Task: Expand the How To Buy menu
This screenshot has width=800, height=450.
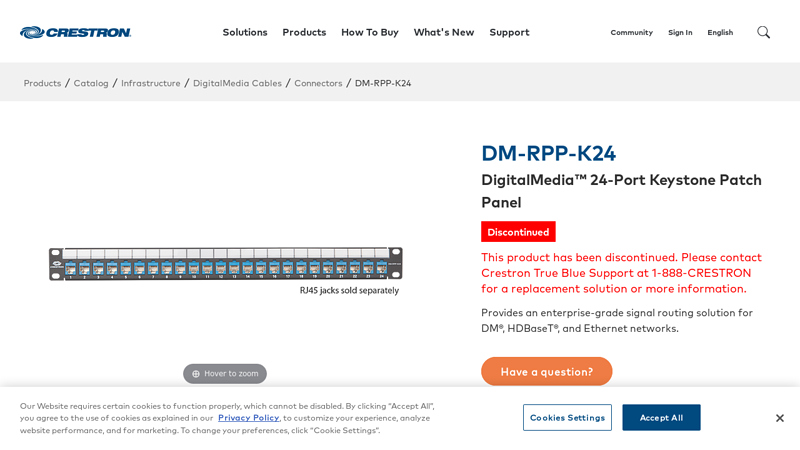Action: coord(369,32)
